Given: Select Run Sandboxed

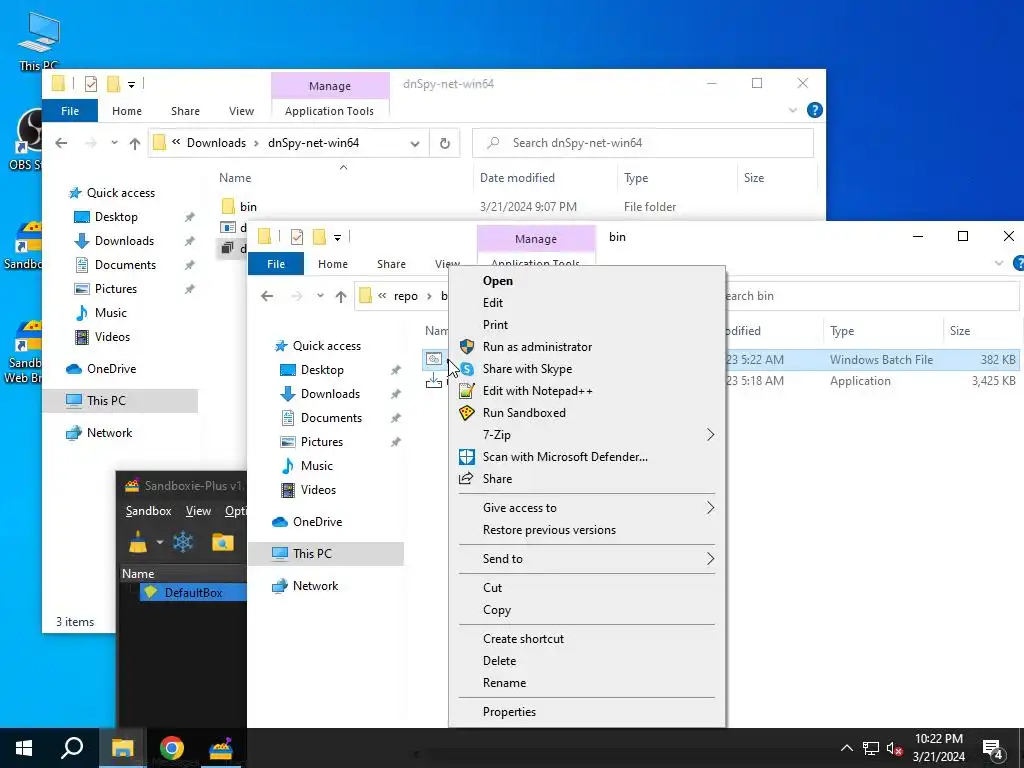Looking at the screenshot, I should click(587, 413).
